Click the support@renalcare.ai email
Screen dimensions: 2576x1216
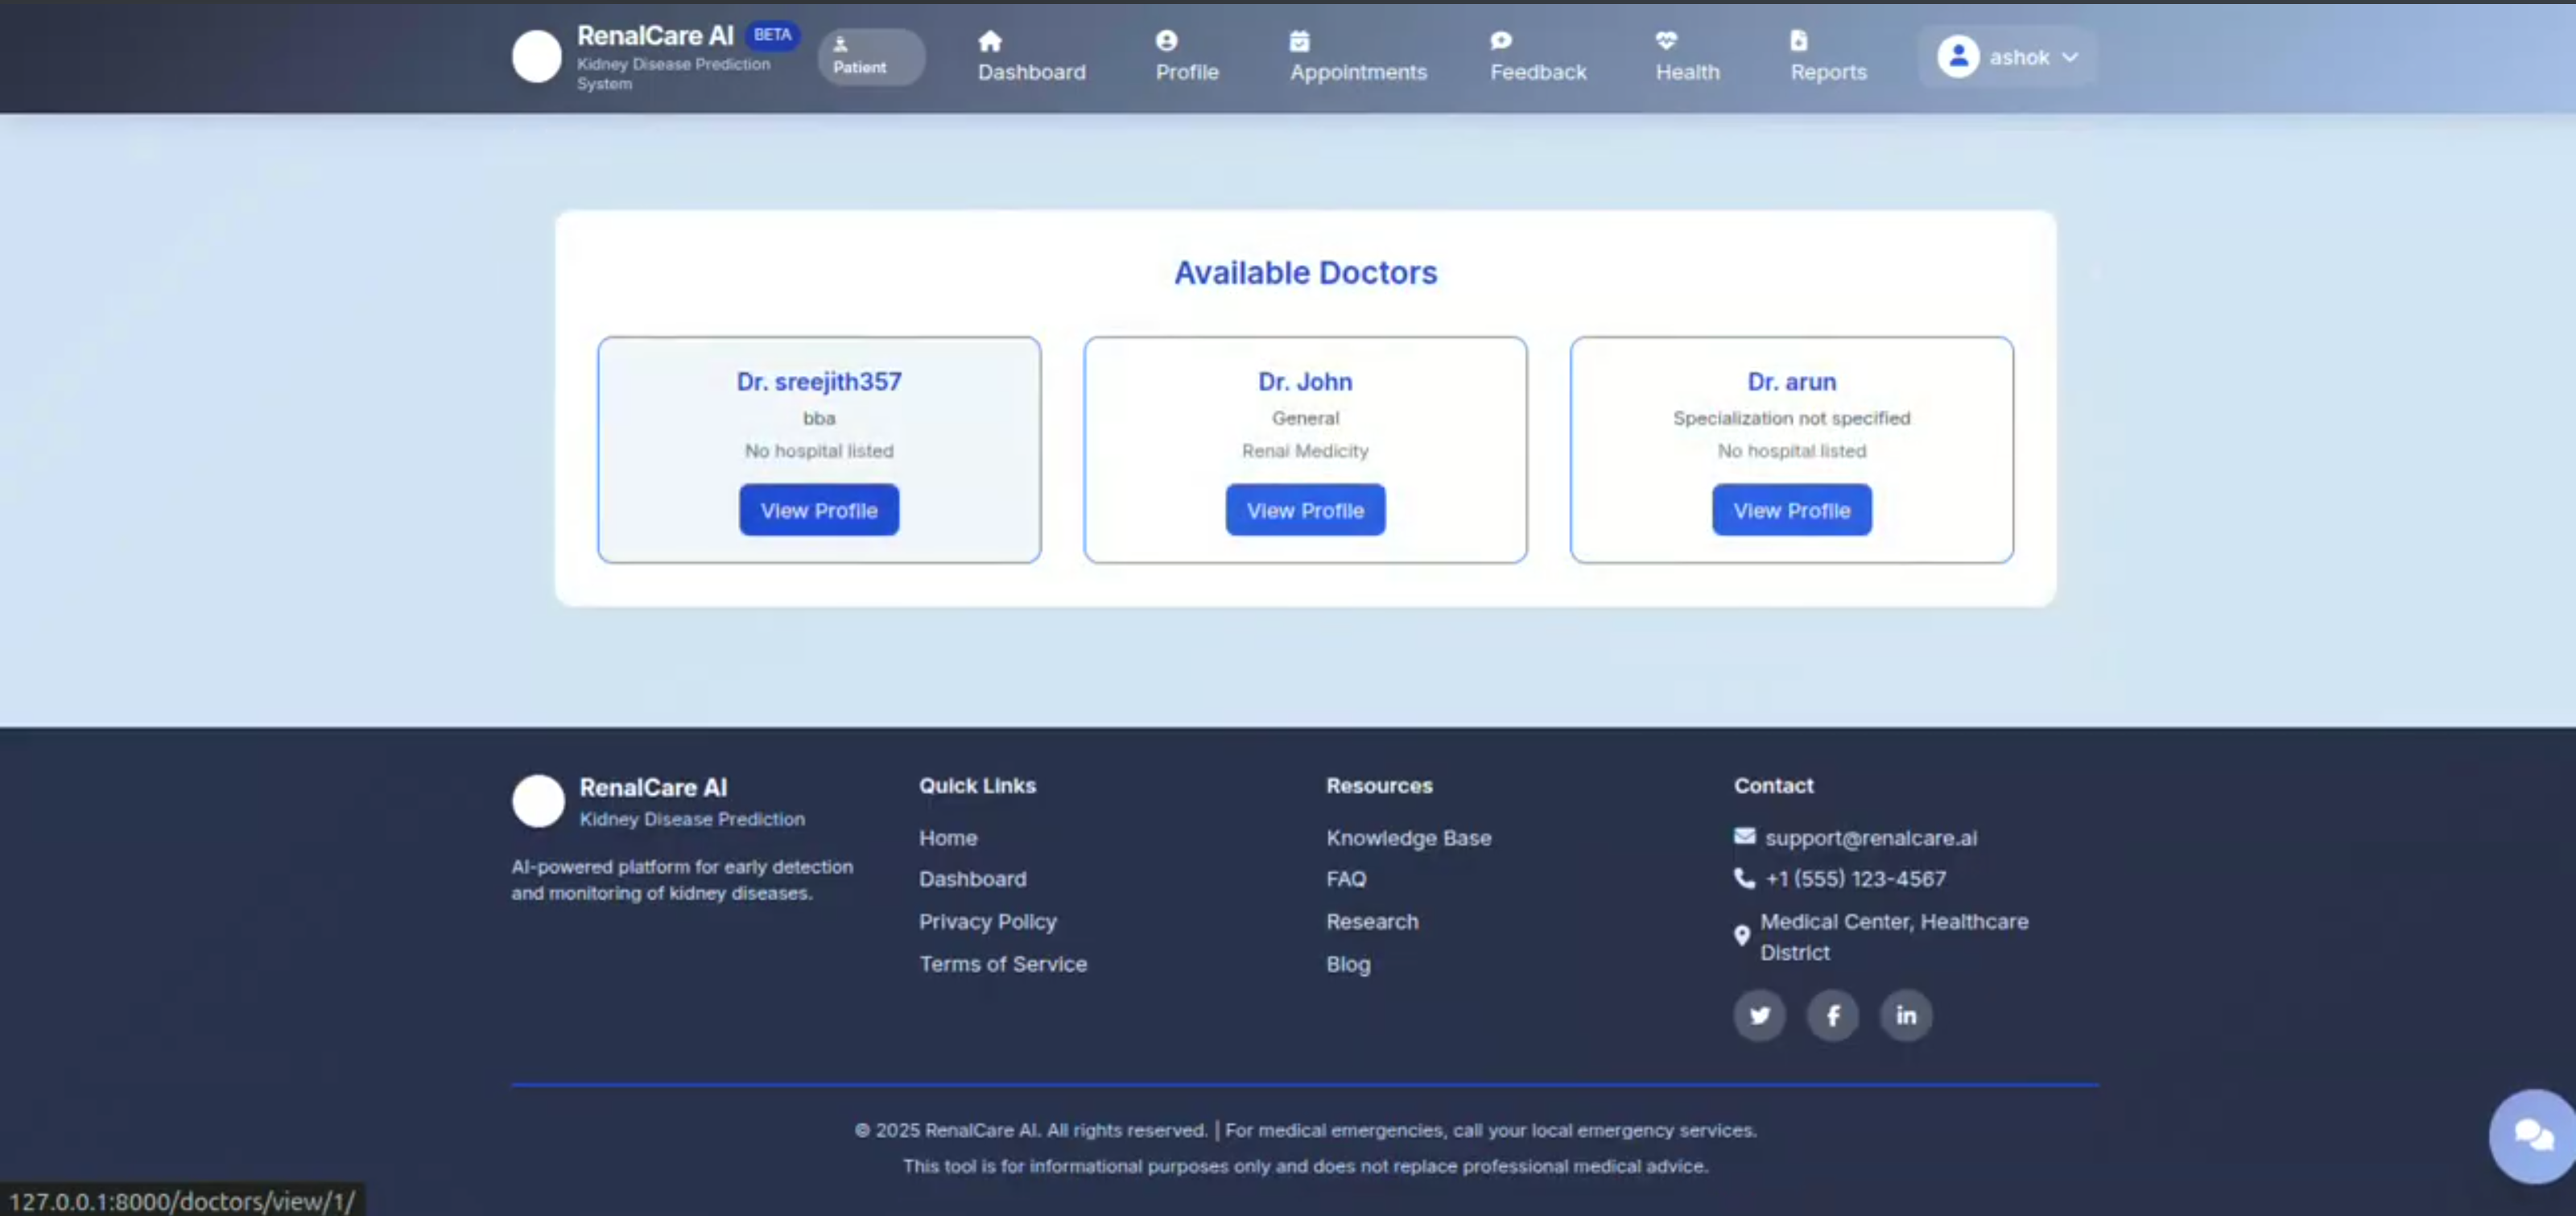click(1871, 838)
